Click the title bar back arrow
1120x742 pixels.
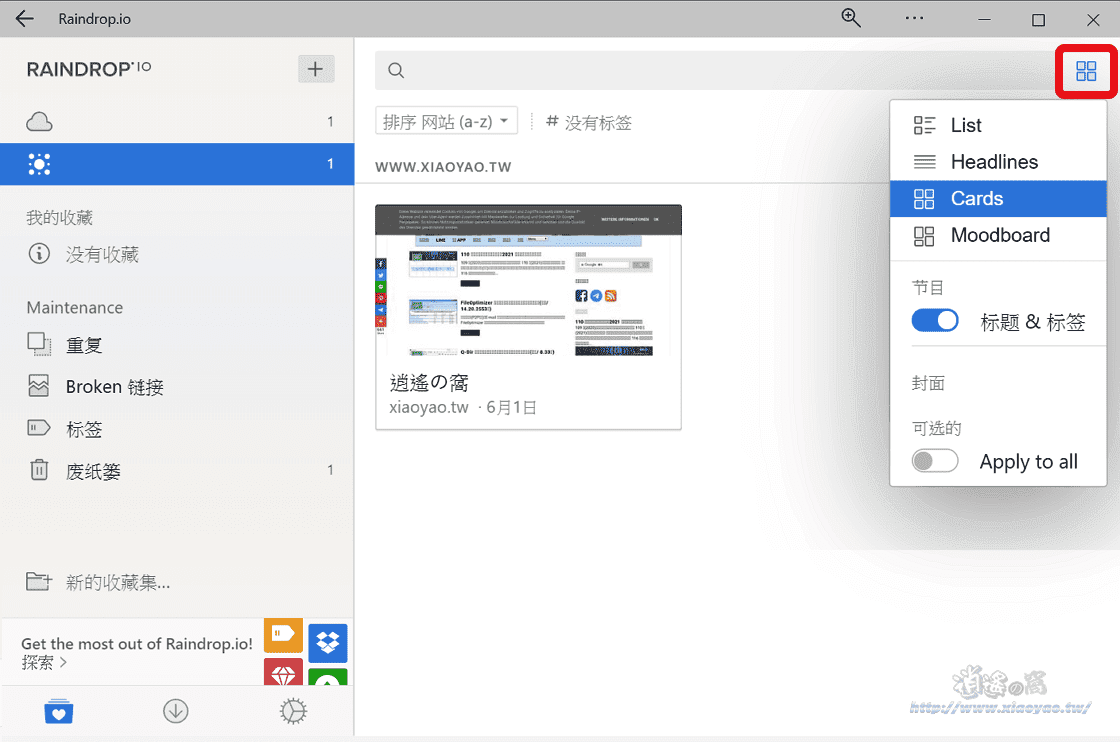24,19
